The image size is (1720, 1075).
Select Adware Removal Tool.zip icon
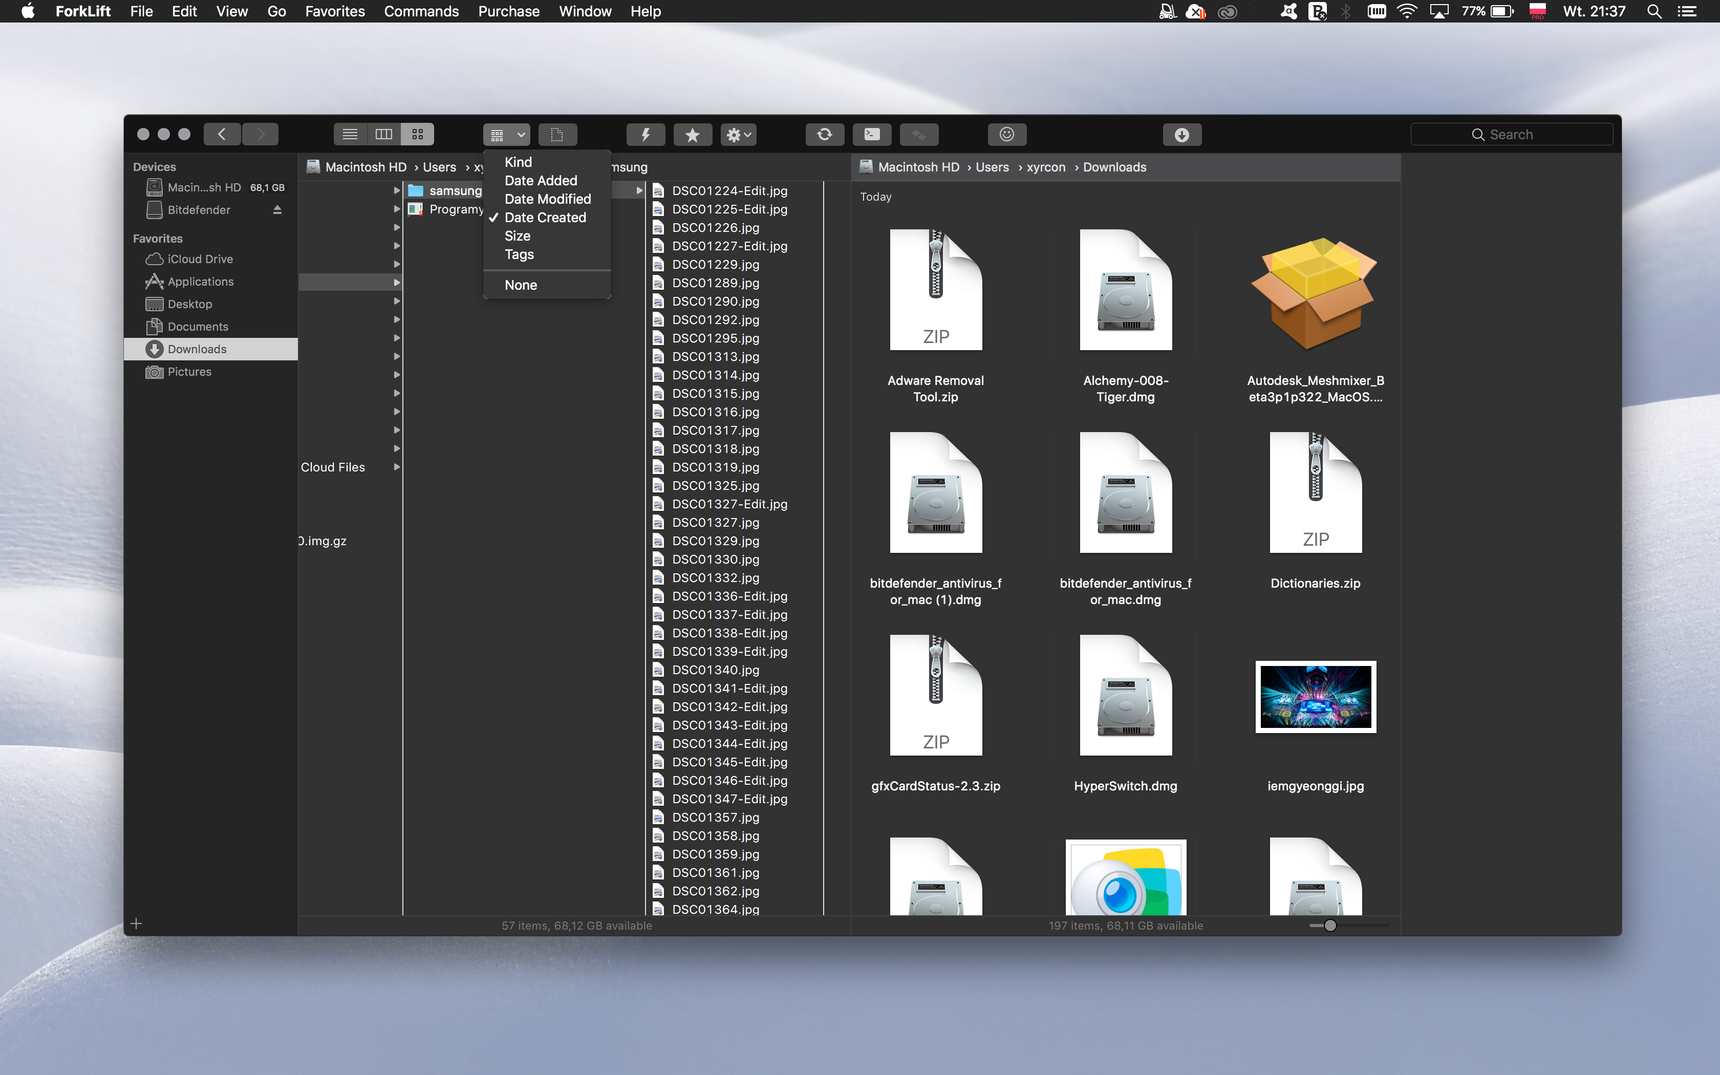(936, 290)
